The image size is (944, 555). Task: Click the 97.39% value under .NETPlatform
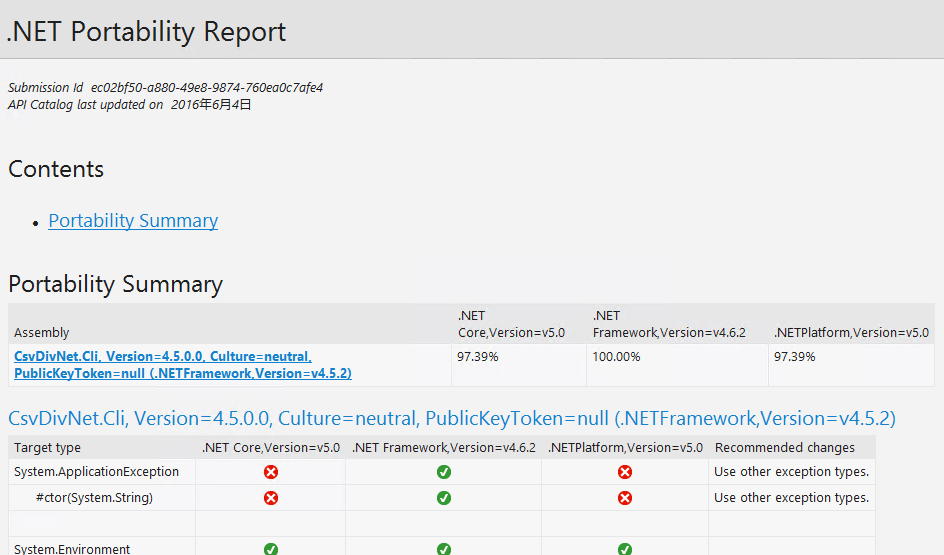[x=794, y=357]
